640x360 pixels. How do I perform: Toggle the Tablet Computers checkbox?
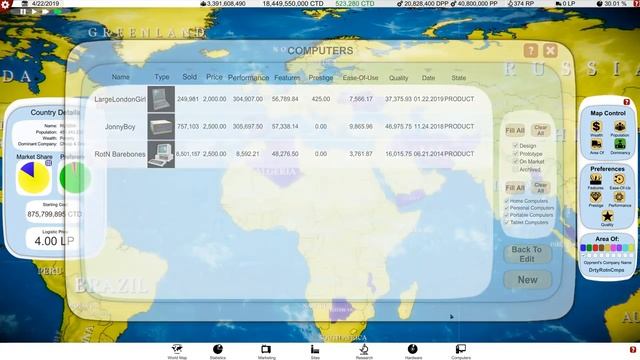pos(507,222)
